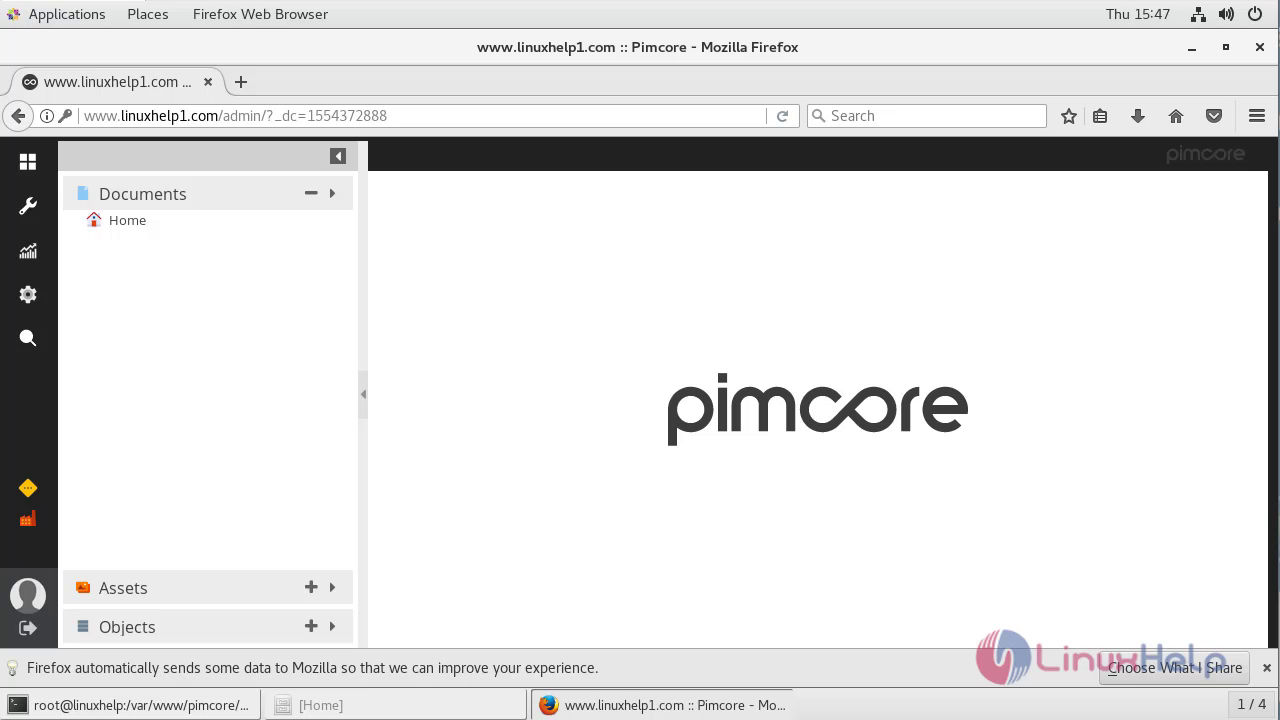Screen dimensions: 1280x720
Task: Click the volume speaker icon in tray
Action: click(x=1226, y=14)
